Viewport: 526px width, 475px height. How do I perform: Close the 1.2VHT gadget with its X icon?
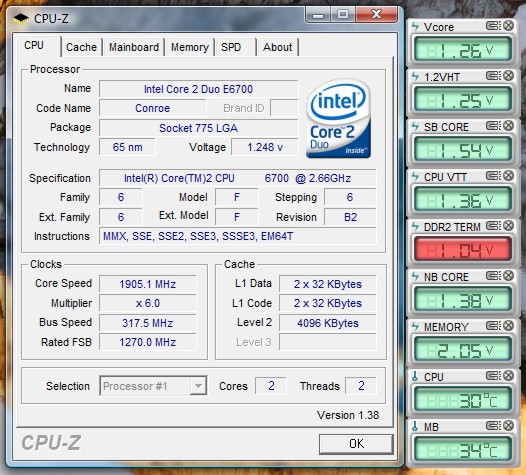point(509,75)
